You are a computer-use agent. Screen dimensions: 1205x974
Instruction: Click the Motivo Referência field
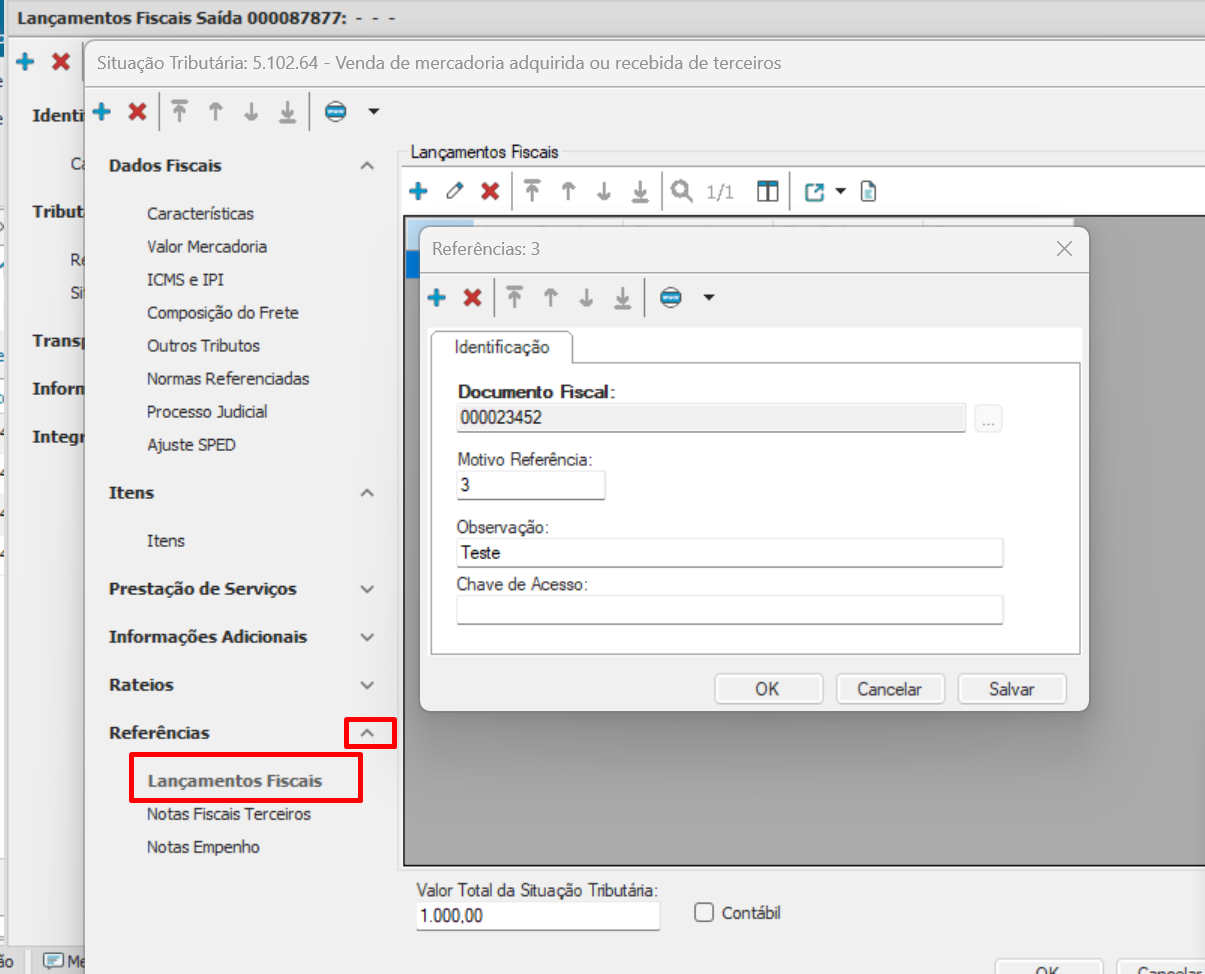(531, 485)
